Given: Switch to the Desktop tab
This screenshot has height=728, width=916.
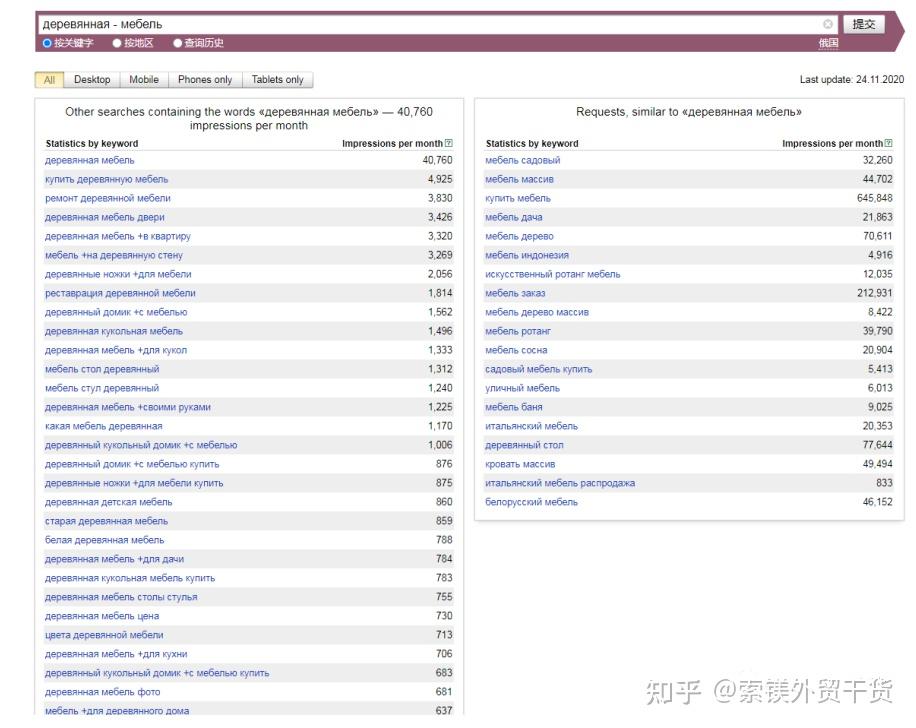Looking at the screenshot, I should click(91, 79).
